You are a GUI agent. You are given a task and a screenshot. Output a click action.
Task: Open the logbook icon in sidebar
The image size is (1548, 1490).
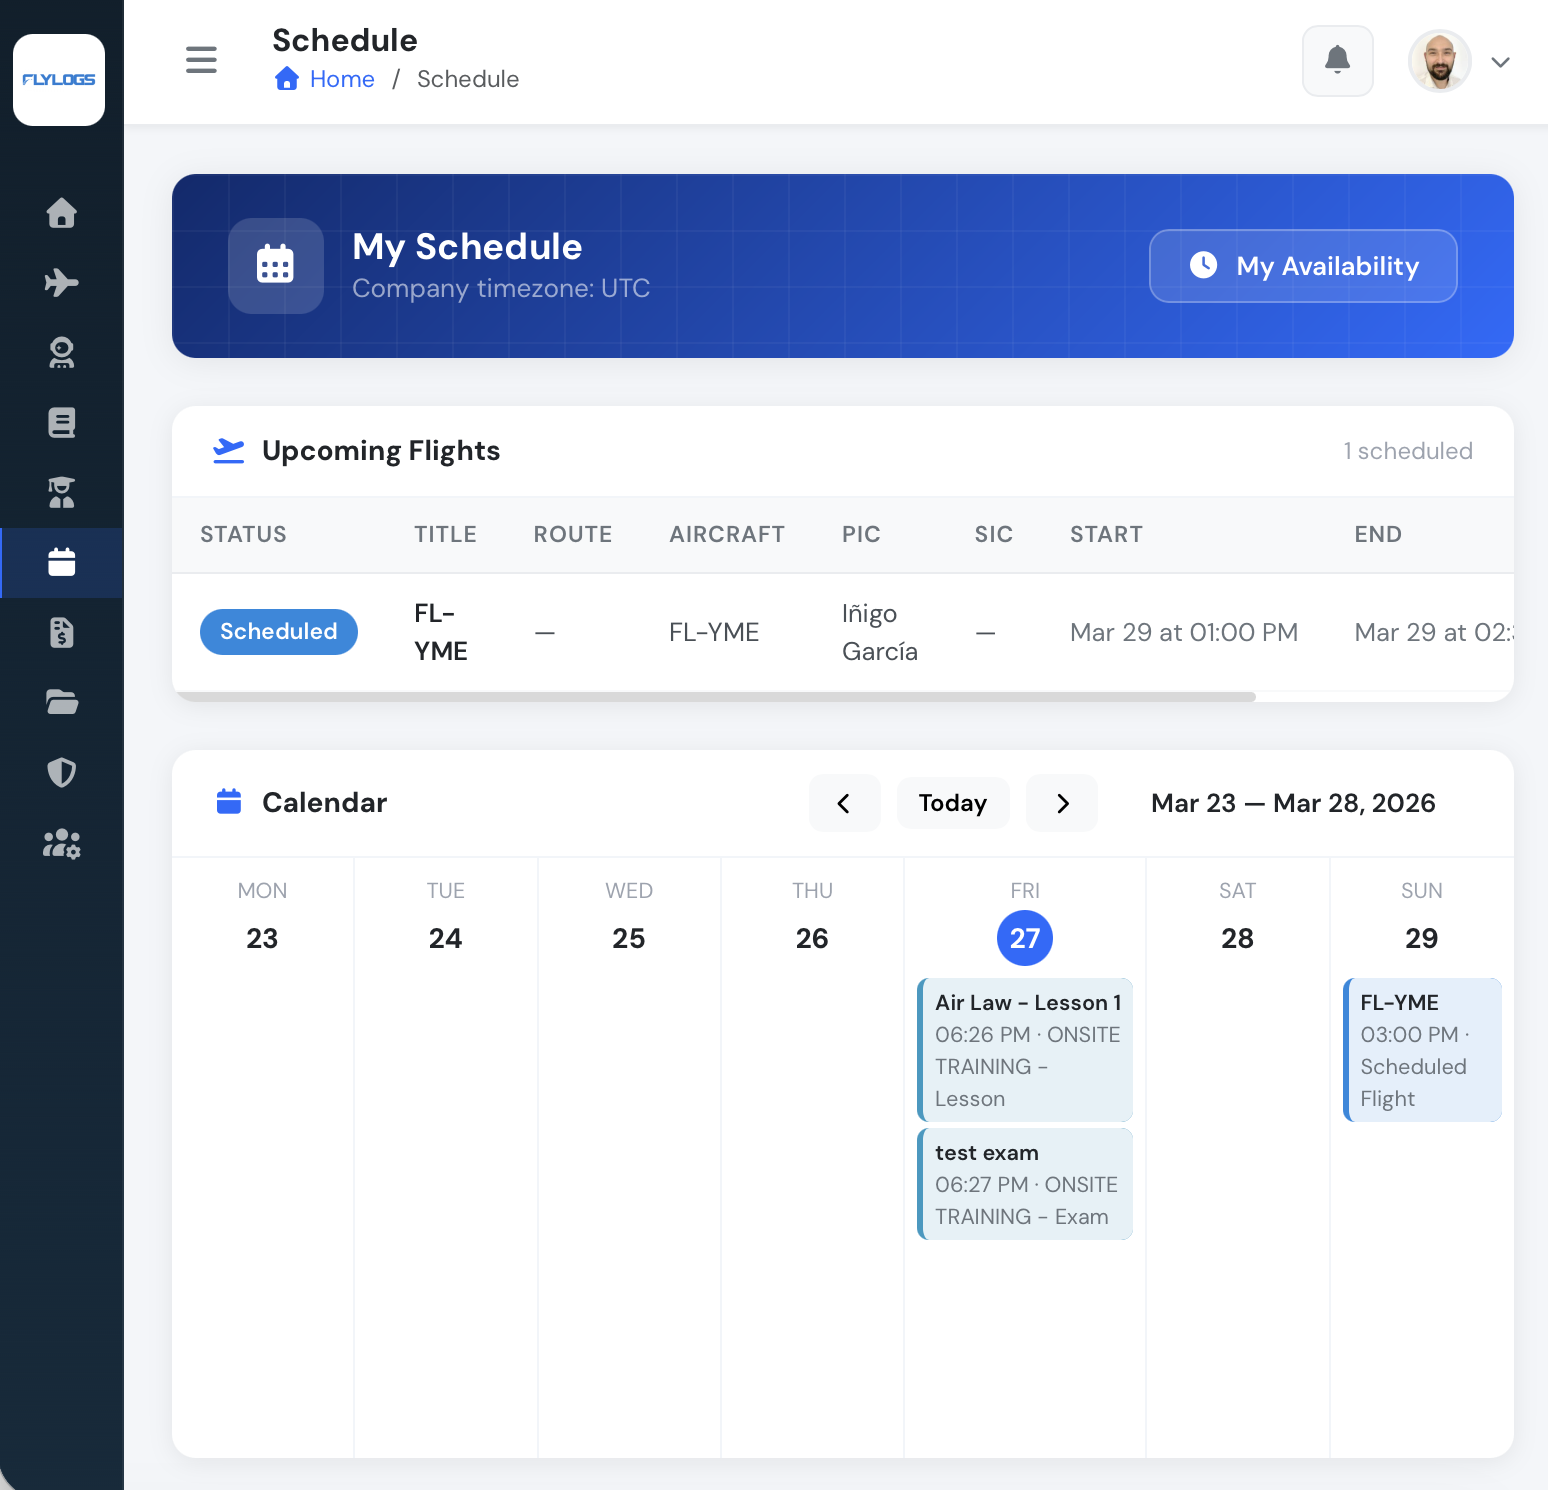point(62,423)
